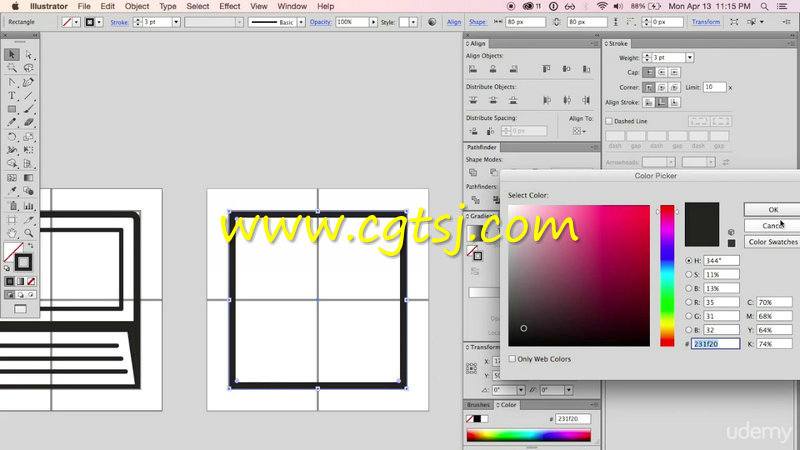Expand the Opacity value arrow
This screenshot has width=800, height=450.
coord(373,22)
